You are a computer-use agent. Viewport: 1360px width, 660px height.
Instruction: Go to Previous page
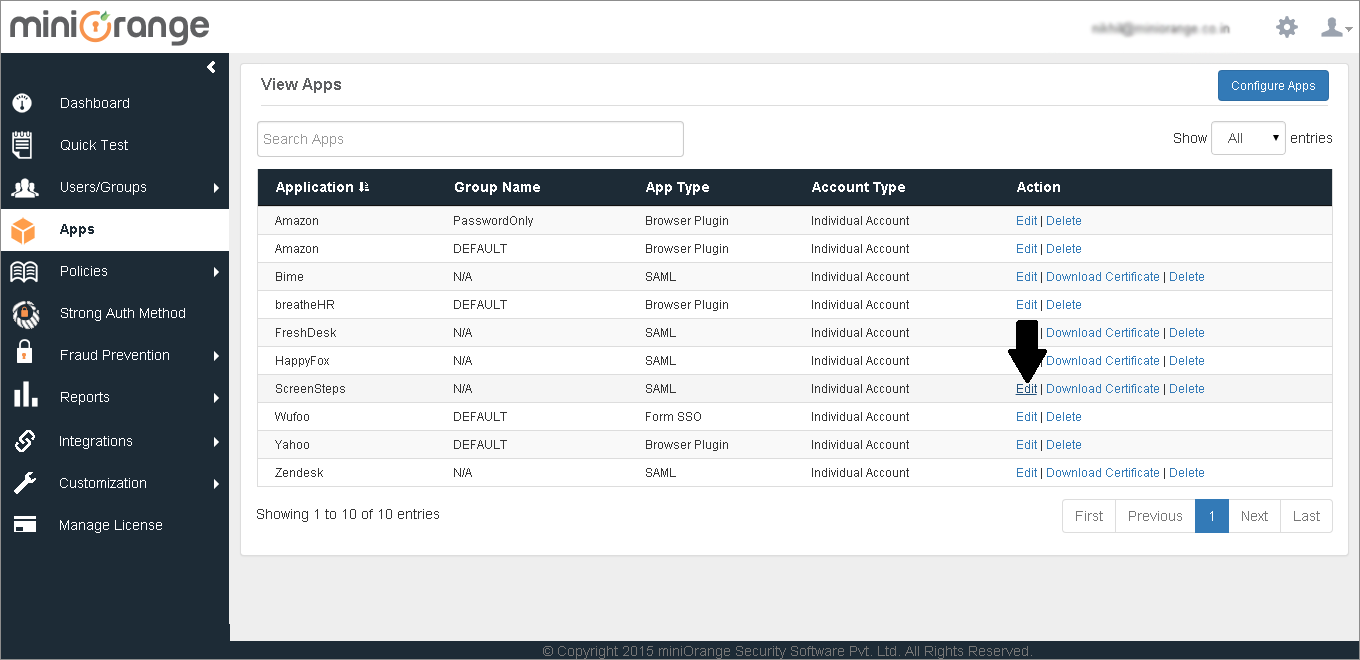point(1155,516)
